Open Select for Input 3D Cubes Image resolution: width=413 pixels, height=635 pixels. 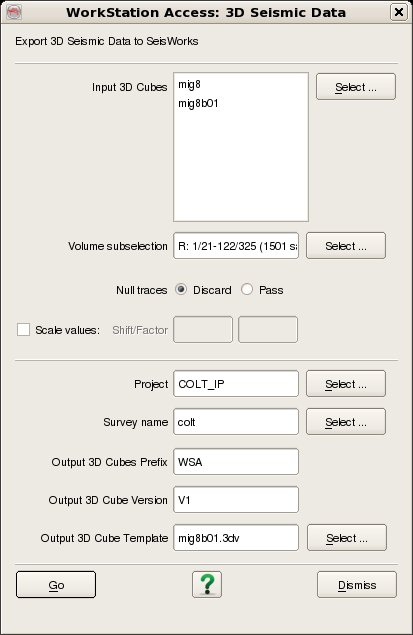[x=356, y=87]
